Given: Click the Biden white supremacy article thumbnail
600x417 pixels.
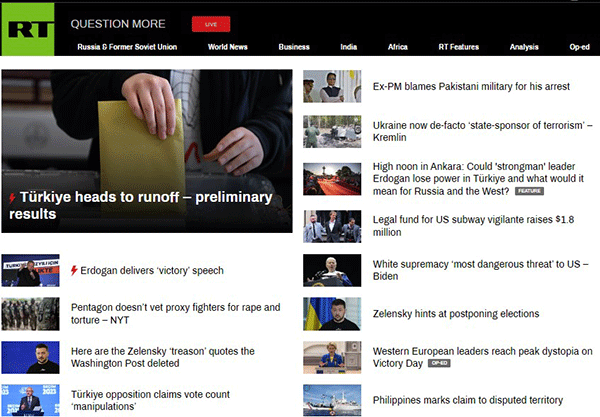Looking at the screenshot, I should coord(332,270).
